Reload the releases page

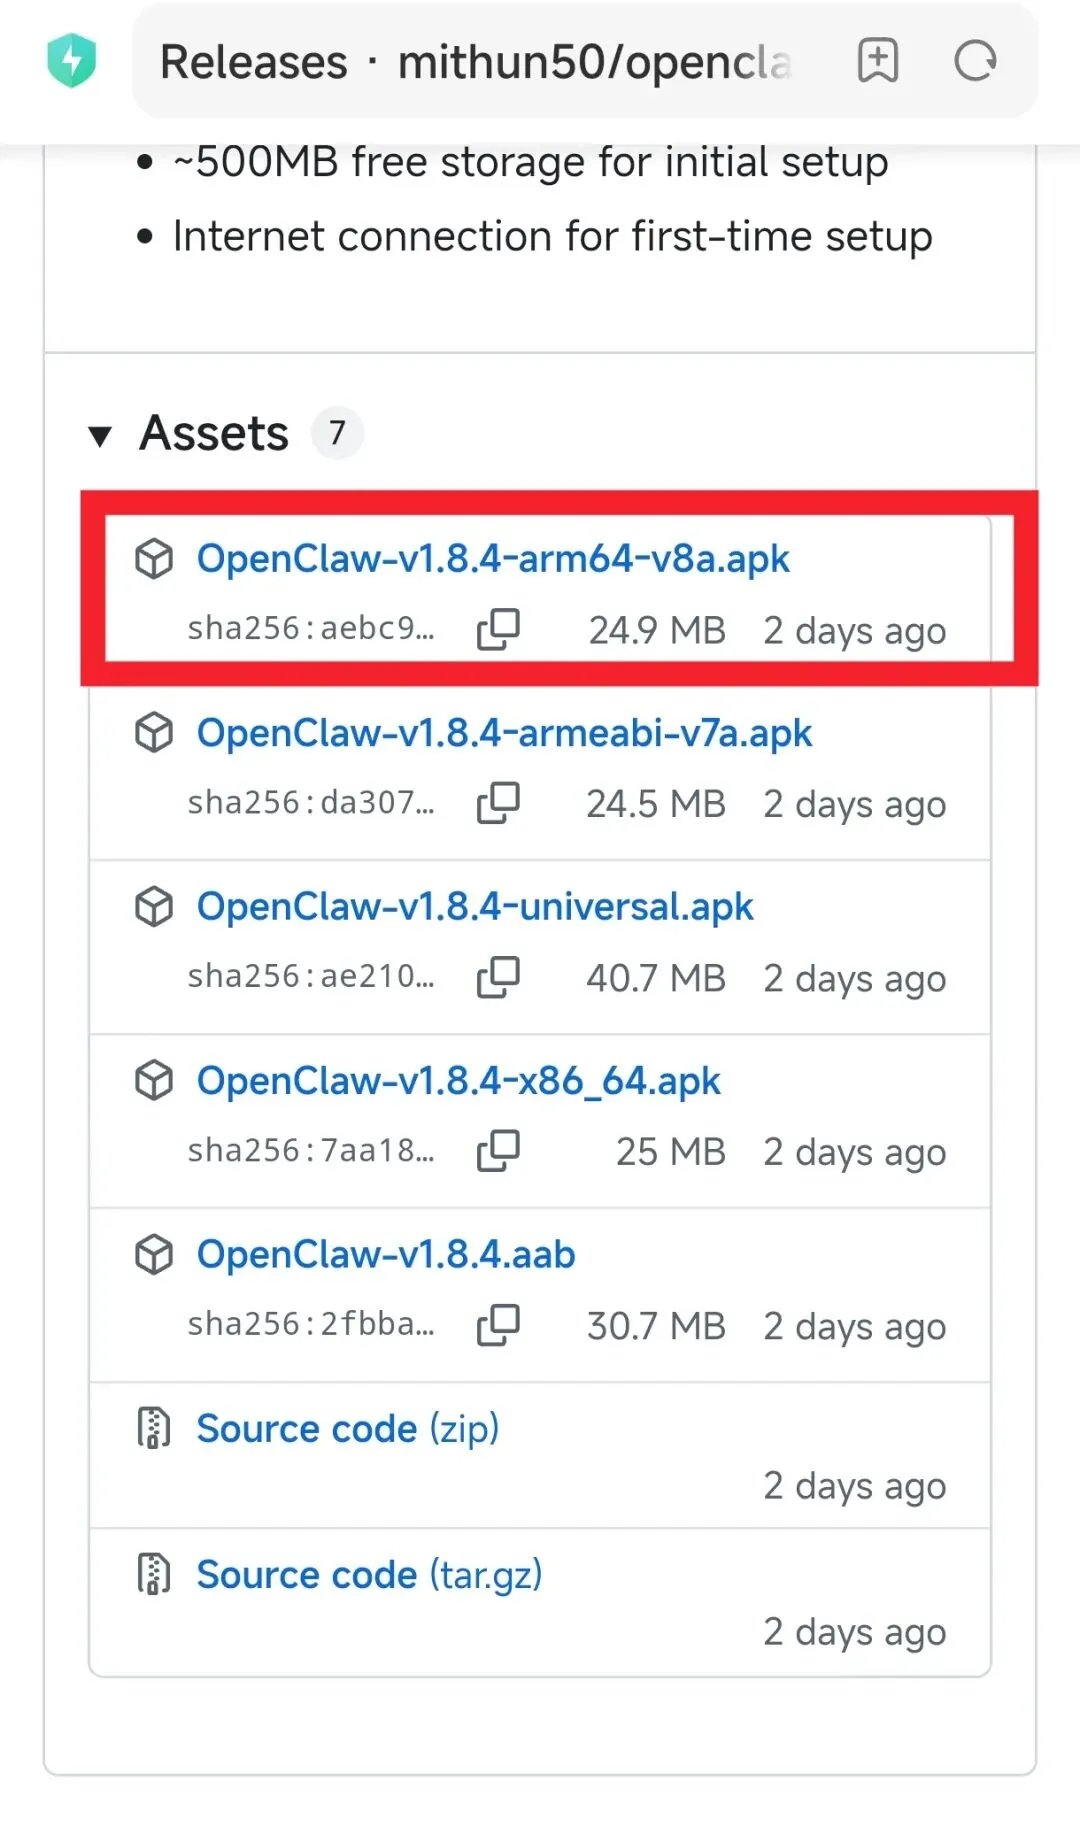point(975,61)
